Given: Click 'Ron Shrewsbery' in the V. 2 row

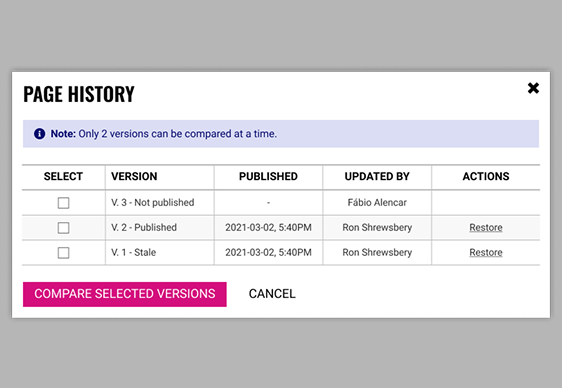Looking at the screenshot, I should click(377, 227).
